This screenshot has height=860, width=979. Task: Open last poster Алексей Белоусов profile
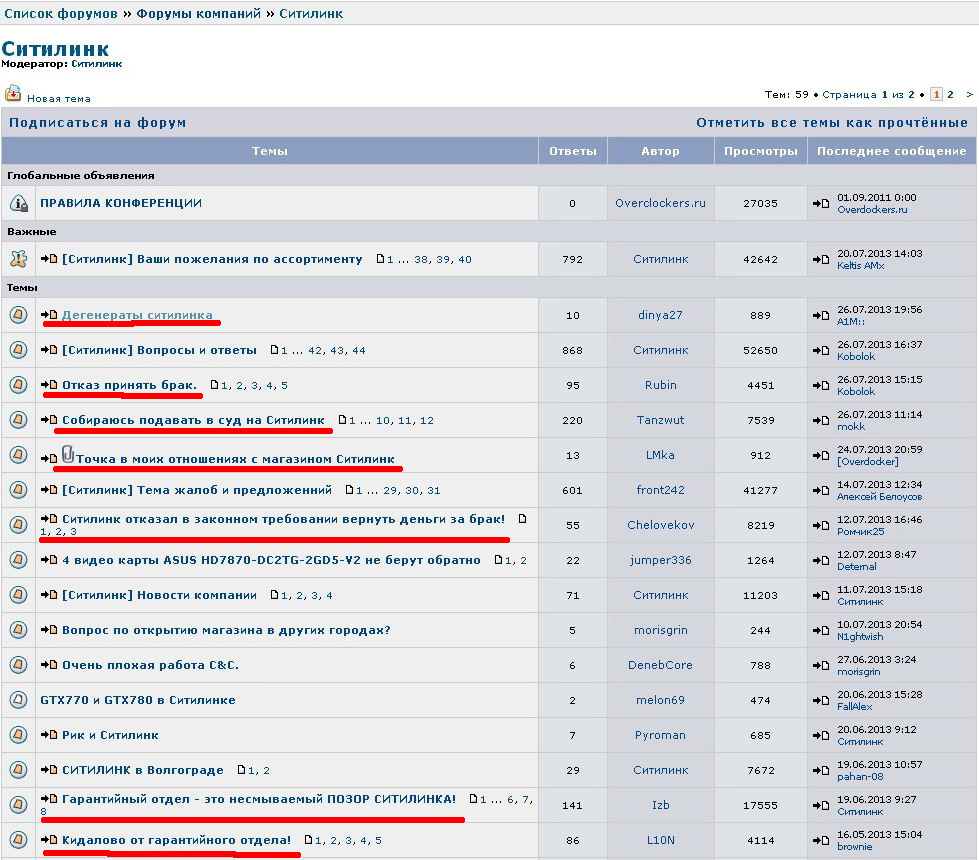[x=880, y=497]
